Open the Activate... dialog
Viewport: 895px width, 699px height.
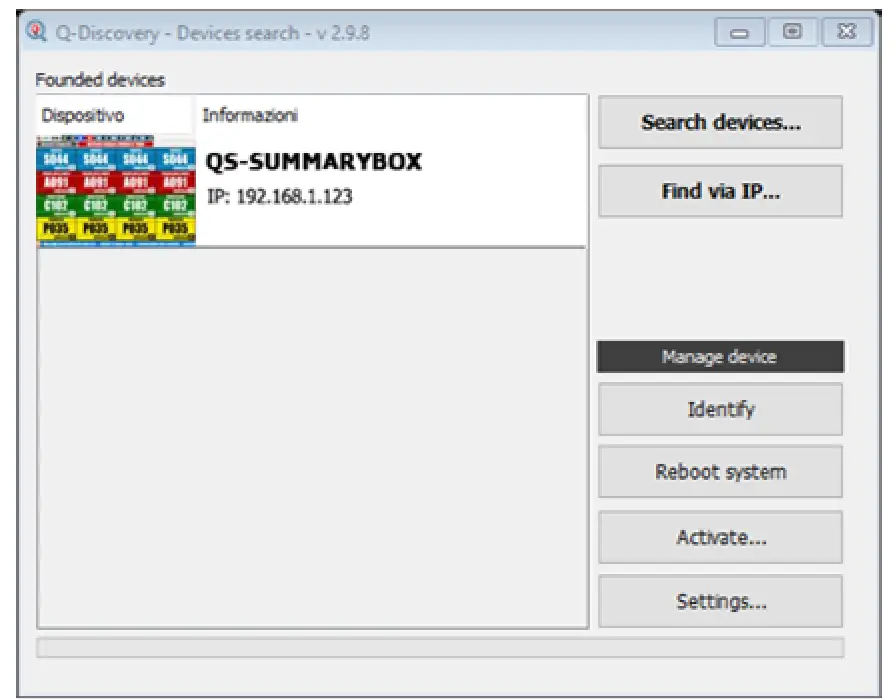pos(720,537)
